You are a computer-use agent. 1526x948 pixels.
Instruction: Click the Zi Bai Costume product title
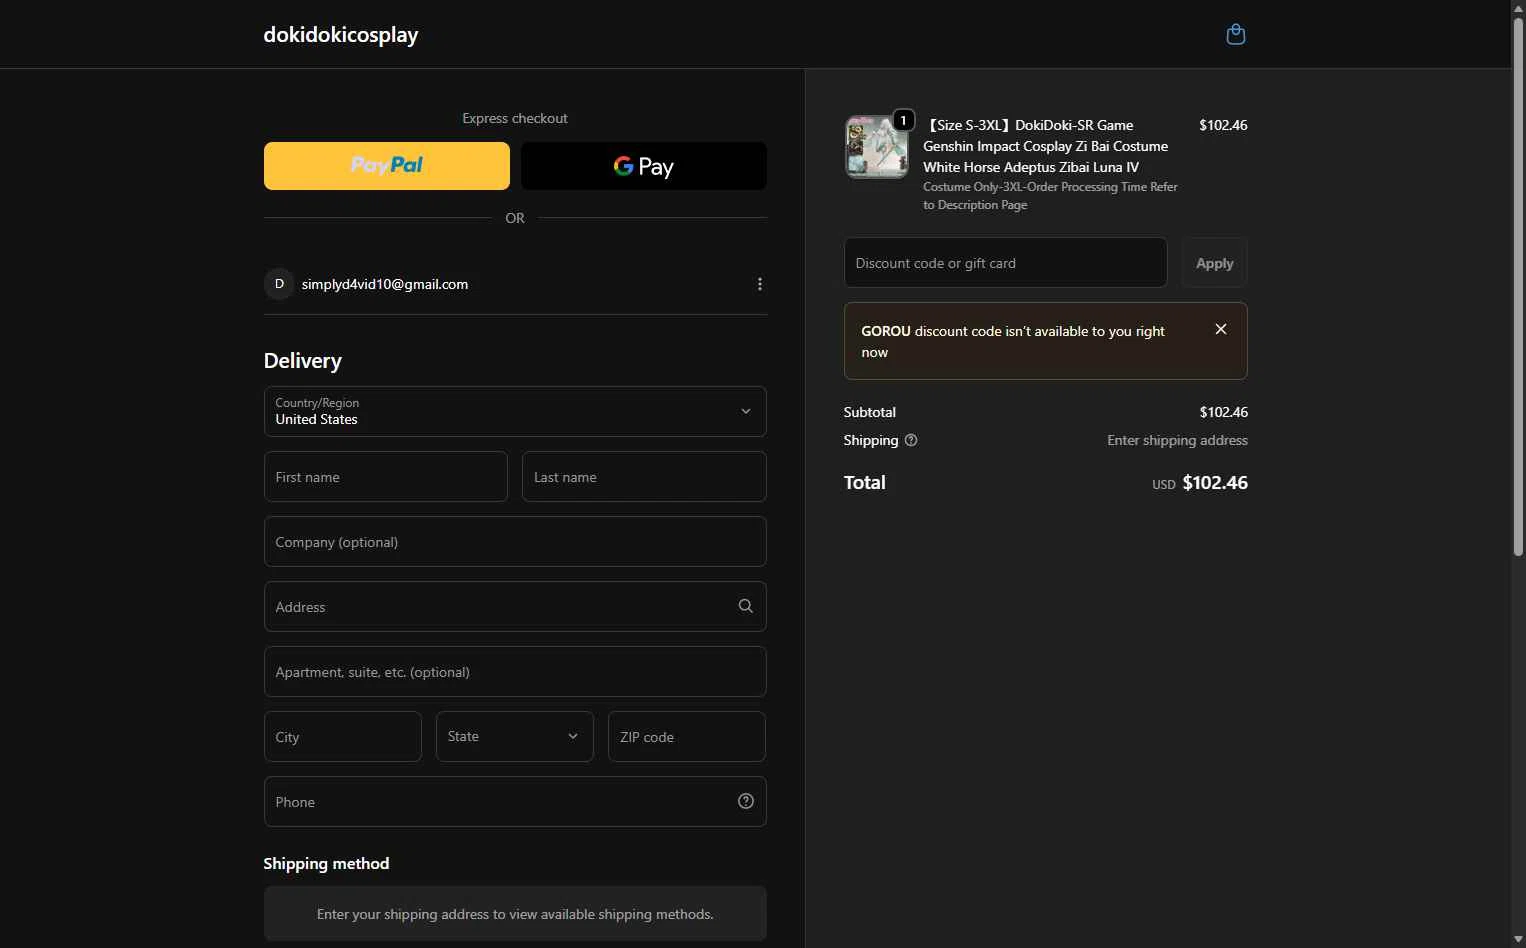1045,146
